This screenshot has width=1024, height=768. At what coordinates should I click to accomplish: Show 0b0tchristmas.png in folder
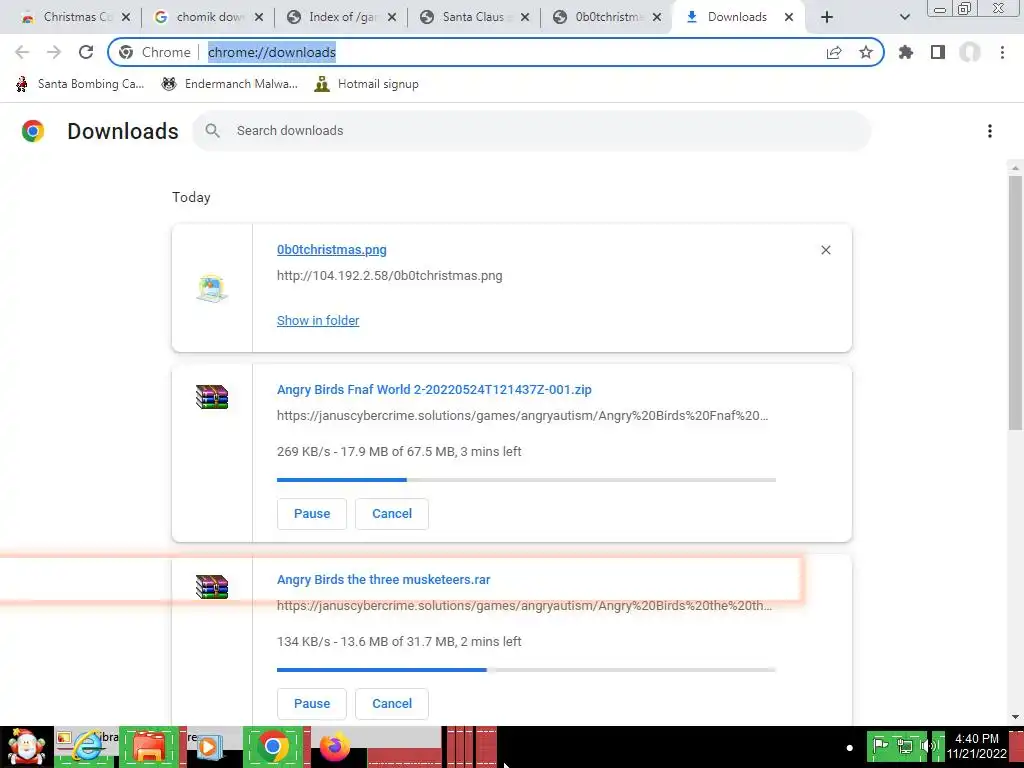[x=318, y=321]
